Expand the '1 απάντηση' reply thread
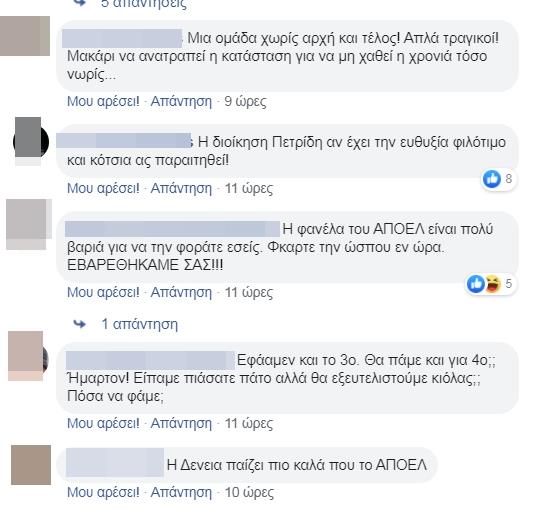Viewport: 538px width, 509px height. click(140, 324)
